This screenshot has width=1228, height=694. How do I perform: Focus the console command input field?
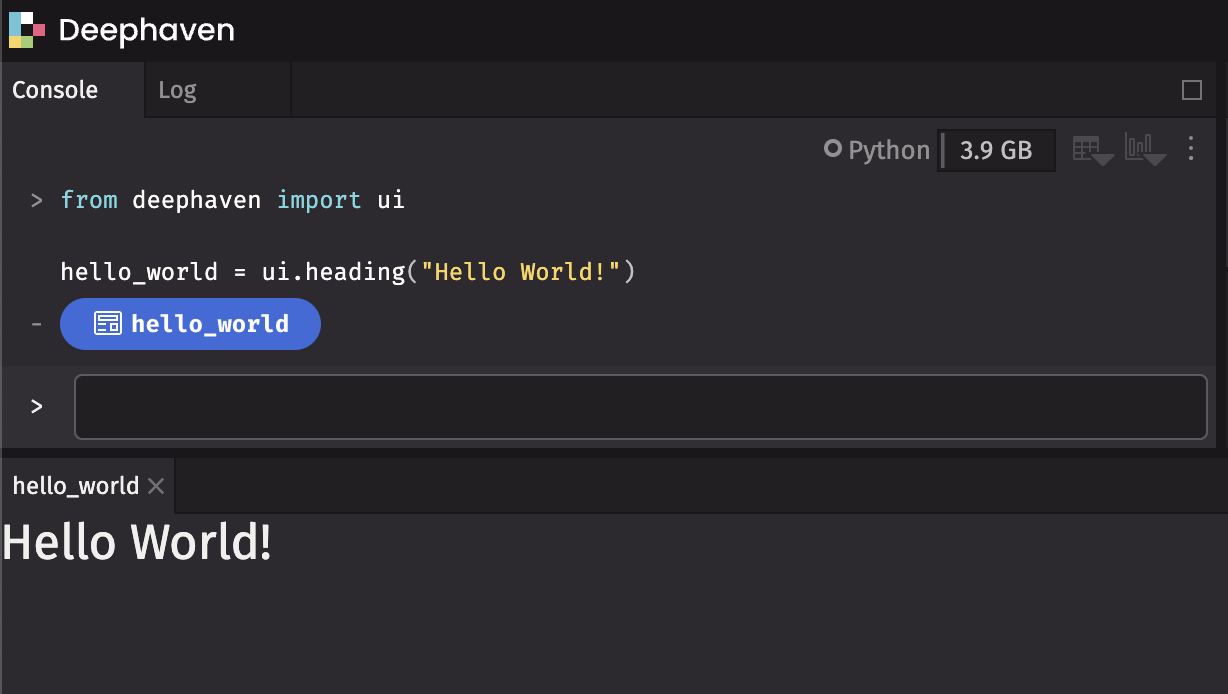coord(640,406)
